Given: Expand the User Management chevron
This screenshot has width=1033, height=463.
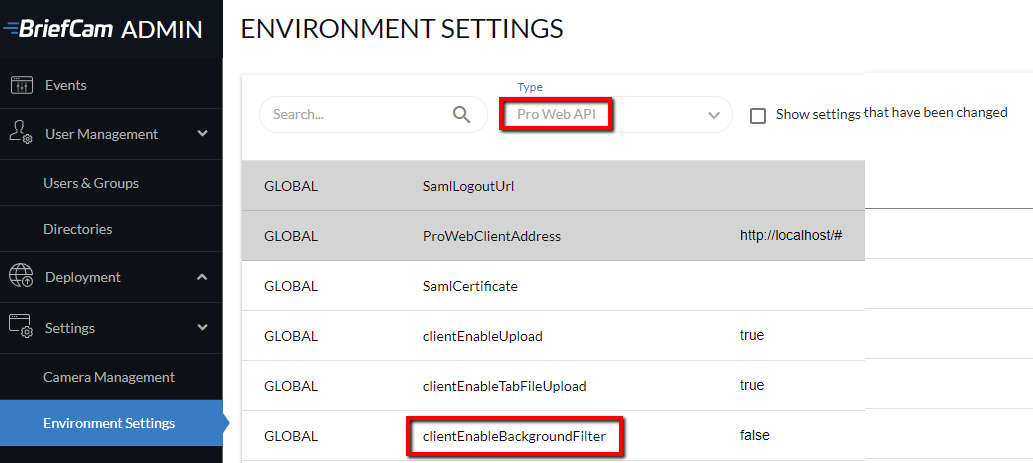Looking at the screenshot, I should (x=202, y=134).
